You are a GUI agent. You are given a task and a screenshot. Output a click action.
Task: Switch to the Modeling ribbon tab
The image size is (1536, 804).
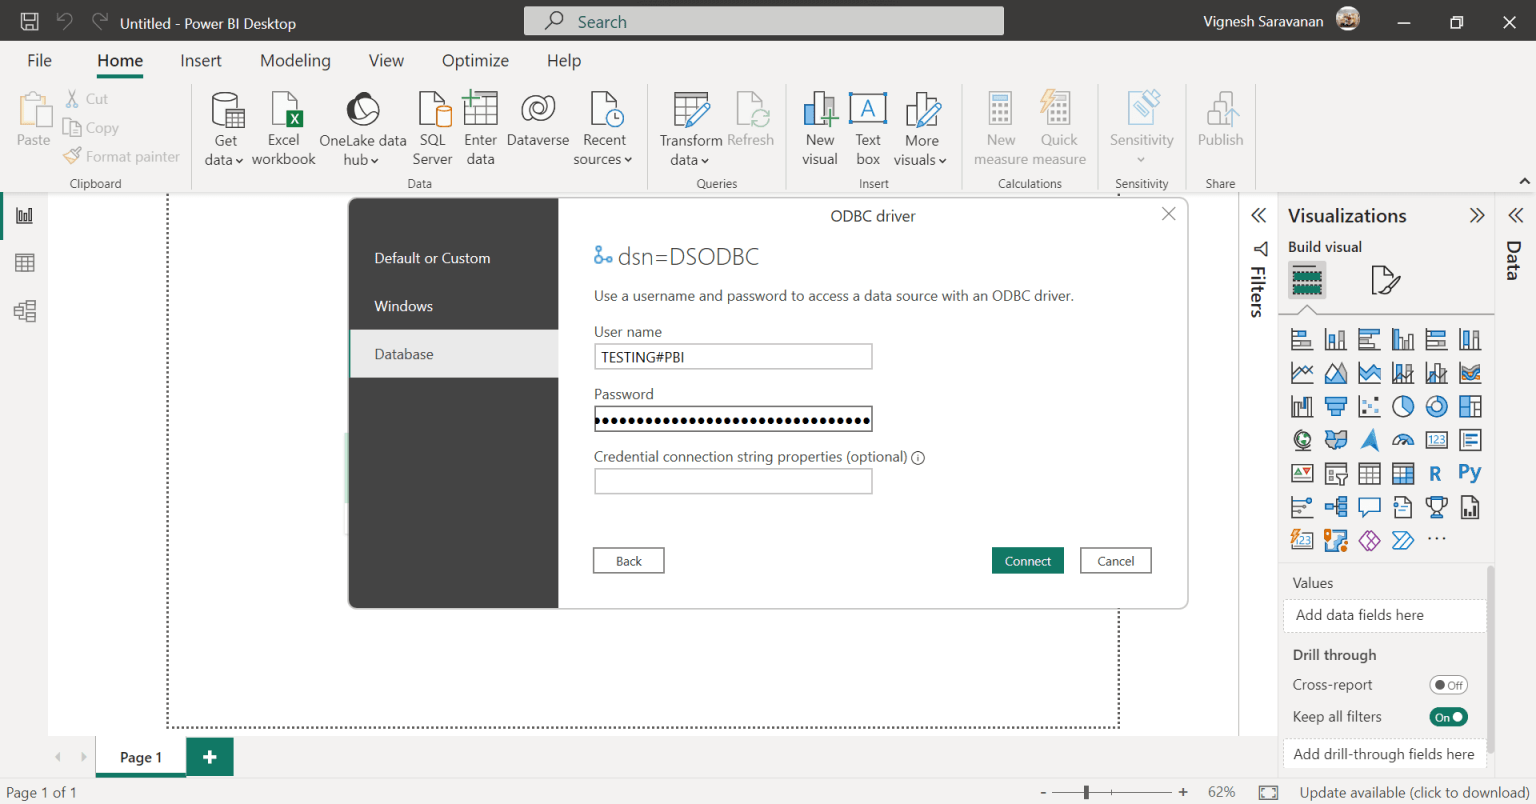(x=295, y=60)
